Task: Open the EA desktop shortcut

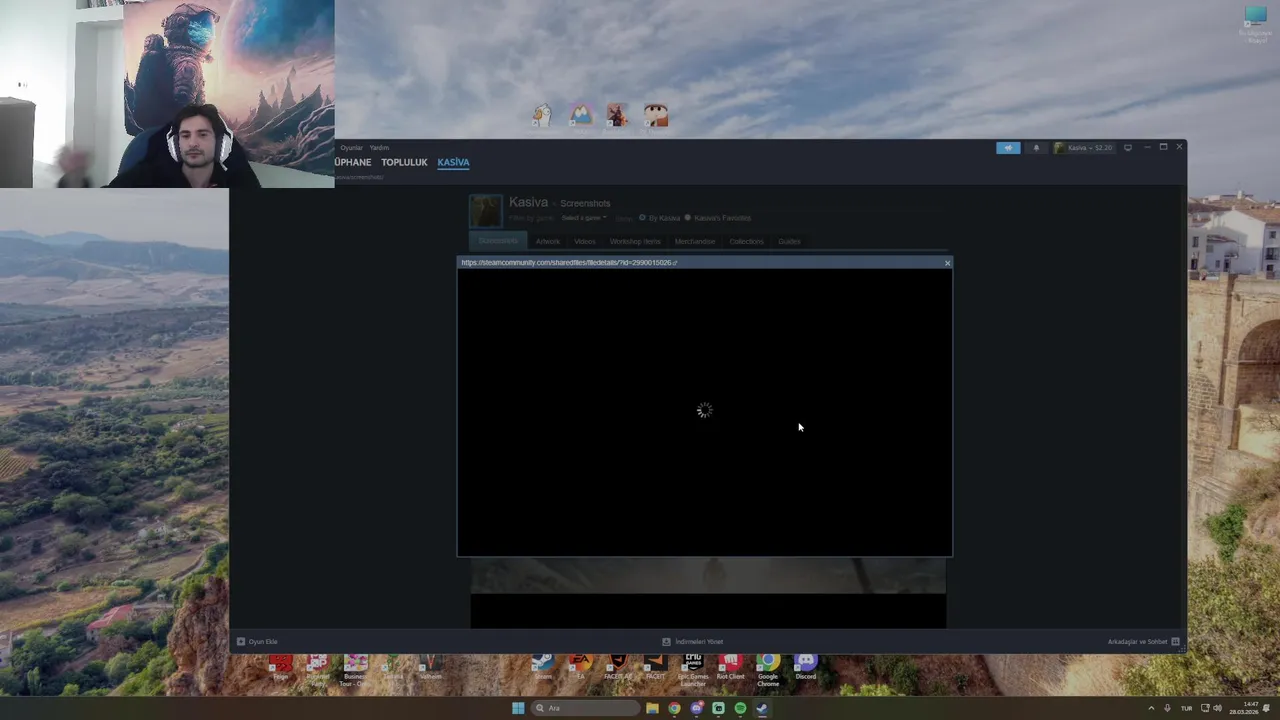Action: tap(580, 666)
